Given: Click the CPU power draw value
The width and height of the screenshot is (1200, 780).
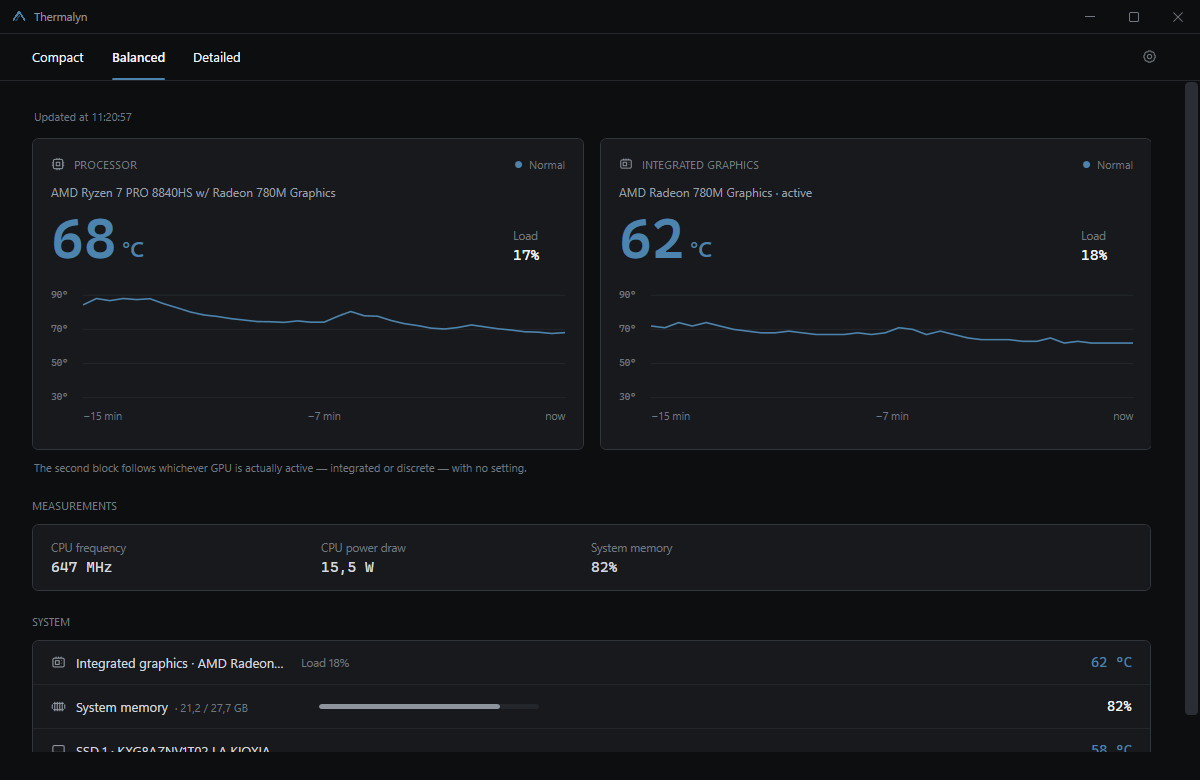Looking at the screenshot, I should click(347, 567).
